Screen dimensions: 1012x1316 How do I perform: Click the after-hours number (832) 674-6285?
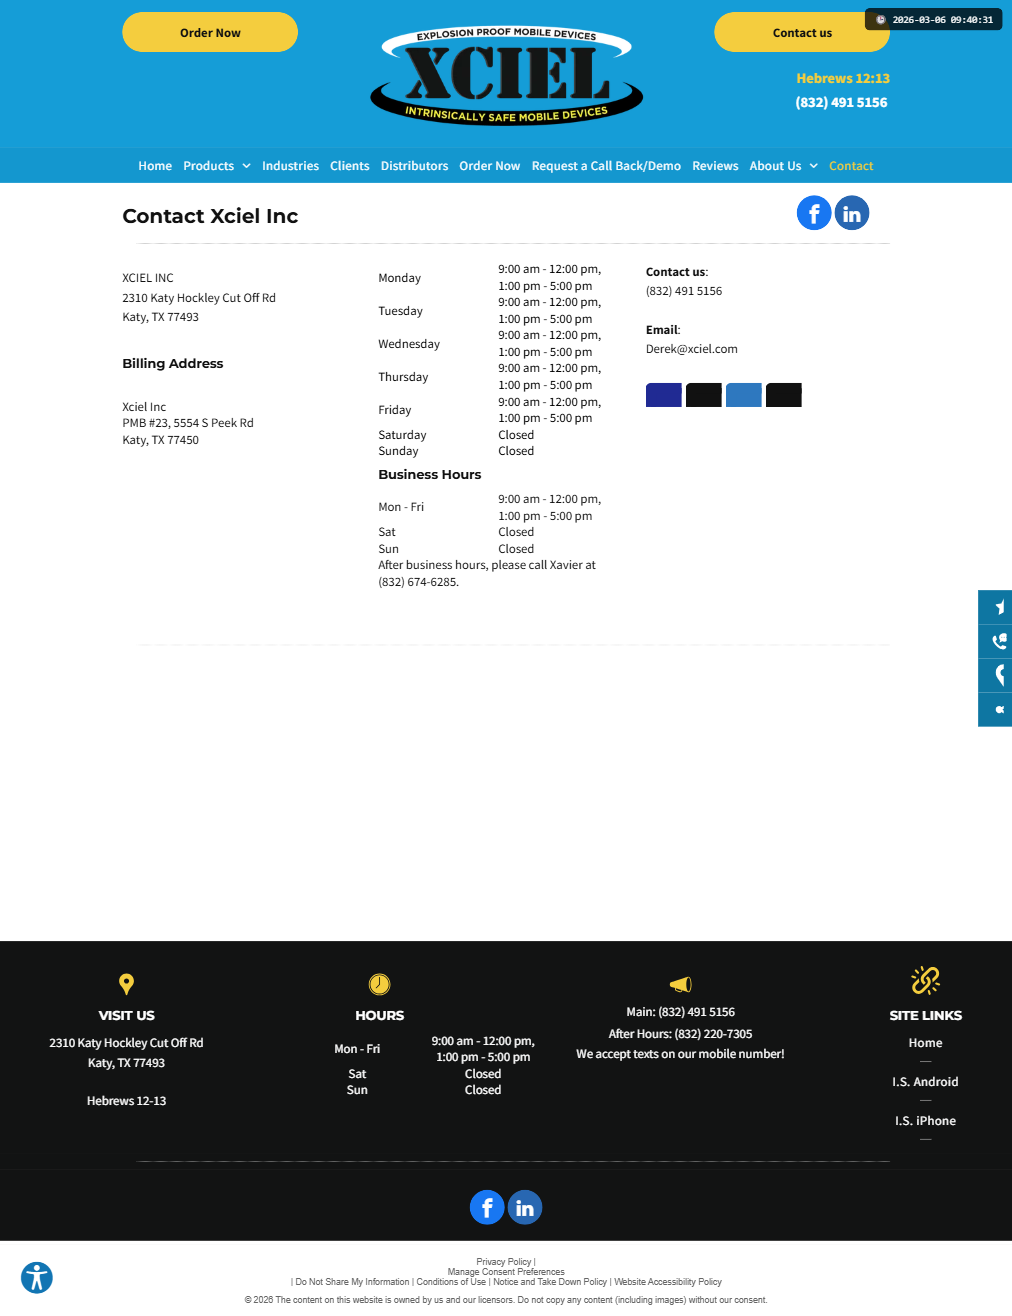tap(418, 582)
